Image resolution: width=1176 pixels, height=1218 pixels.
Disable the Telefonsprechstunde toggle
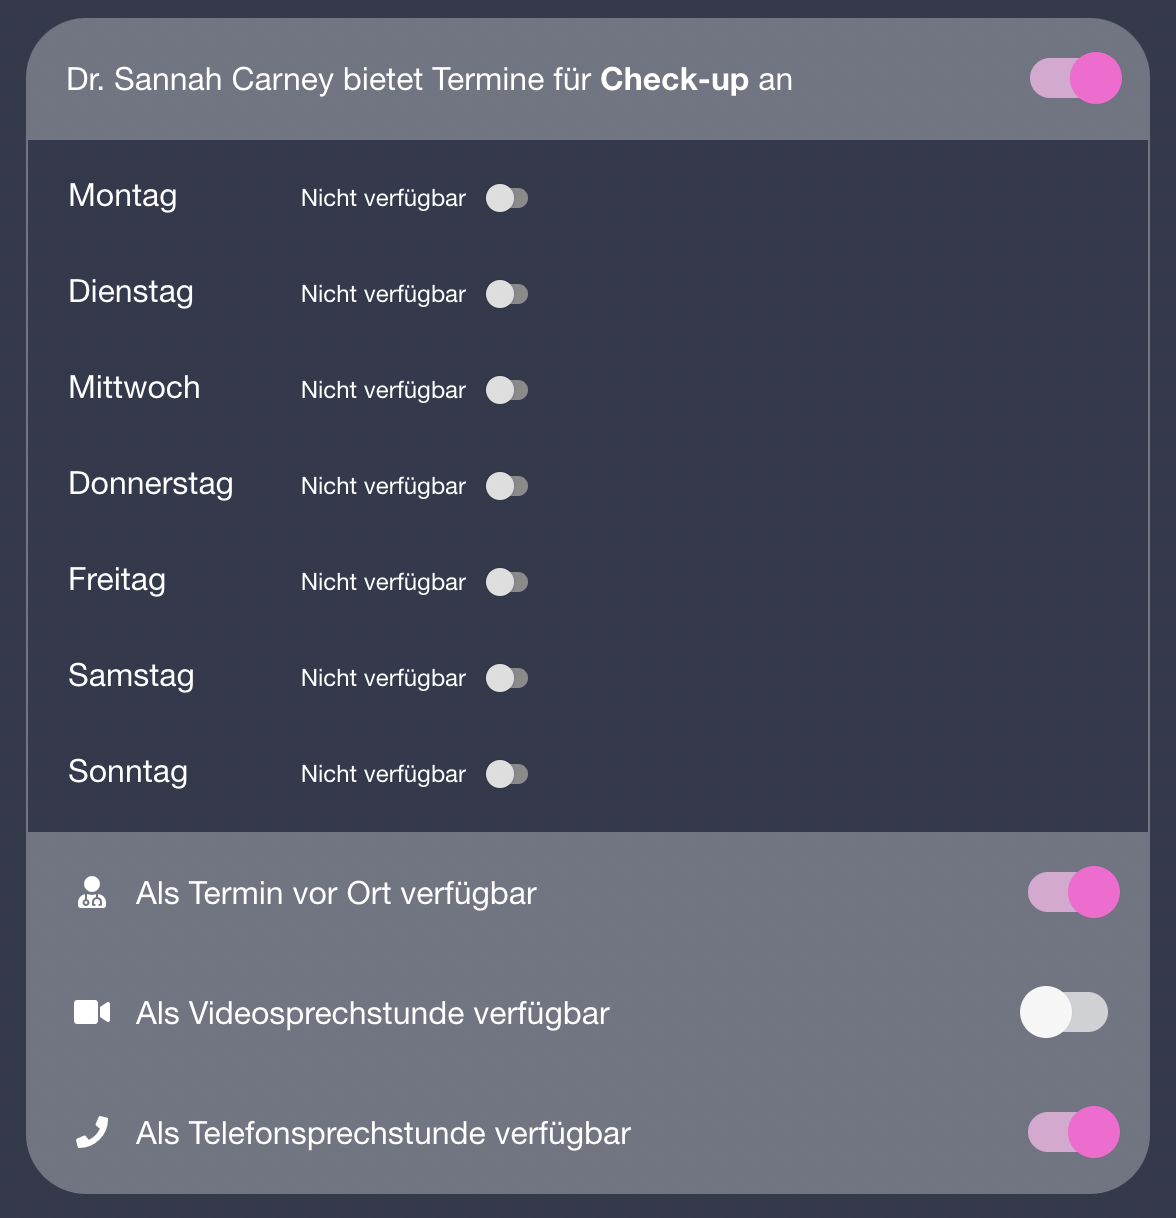point(1074,1132)
